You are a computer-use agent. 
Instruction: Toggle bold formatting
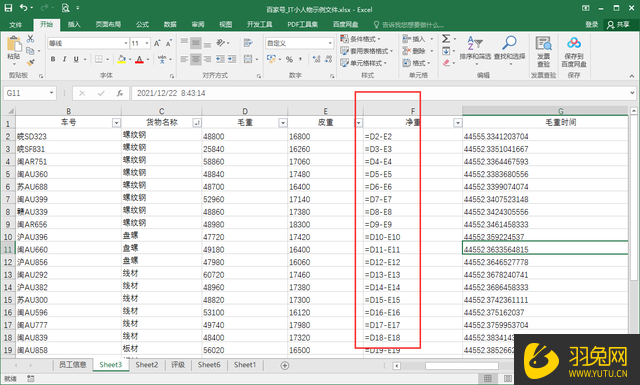tap(53, 59)
